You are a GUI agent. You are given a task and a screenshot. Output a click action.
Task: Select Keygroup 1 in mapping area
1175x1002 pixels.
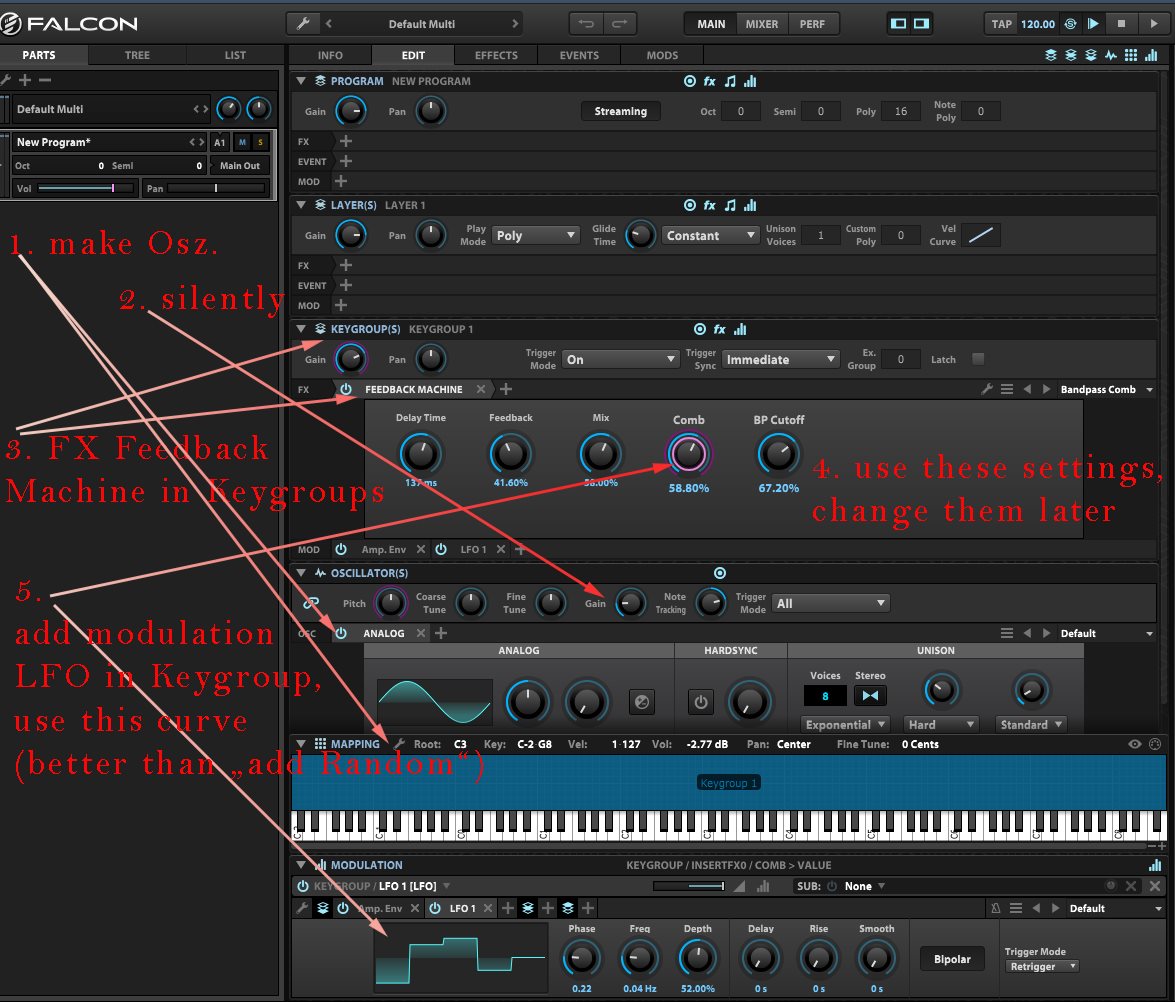(x=728, y=782)
